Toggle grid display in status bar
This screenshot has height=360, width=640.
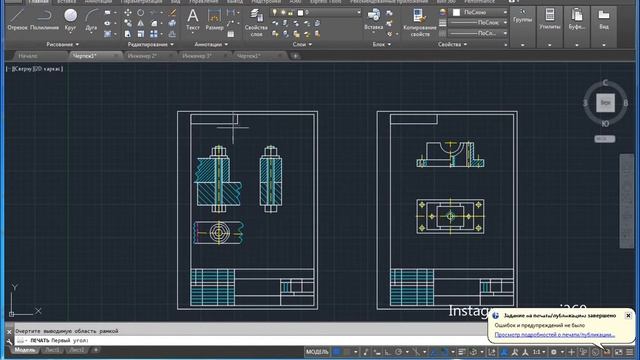click(x=337, y=352)
